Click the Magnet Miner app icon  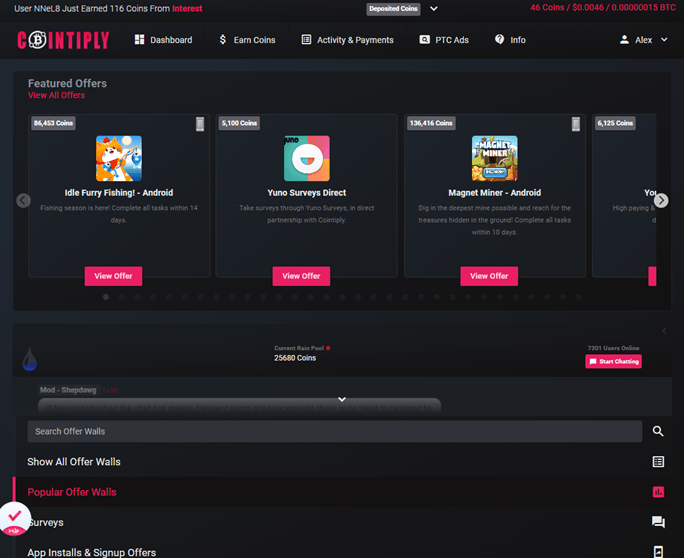[x=495, y=158]
